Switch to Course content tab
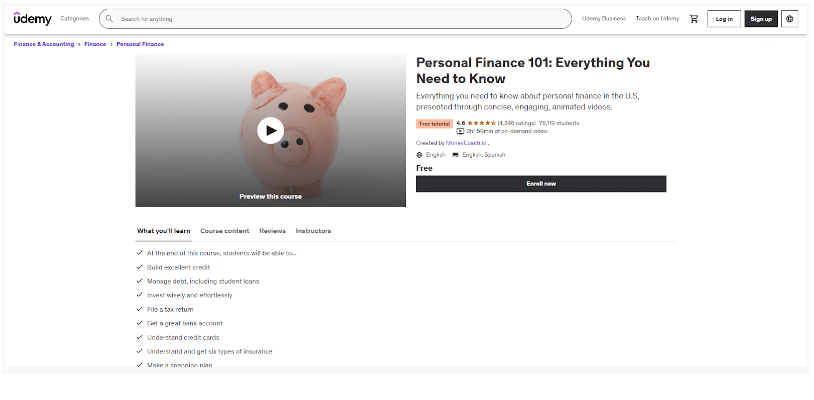 tap(225, 231)
